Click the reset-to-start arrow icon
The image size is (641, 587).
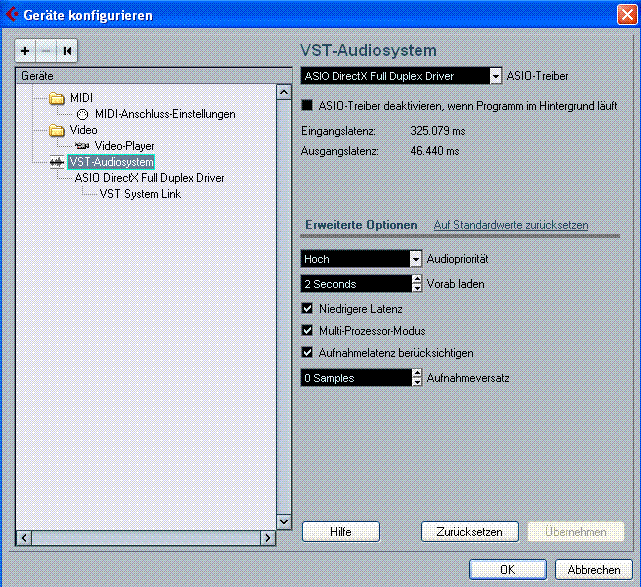67,51
